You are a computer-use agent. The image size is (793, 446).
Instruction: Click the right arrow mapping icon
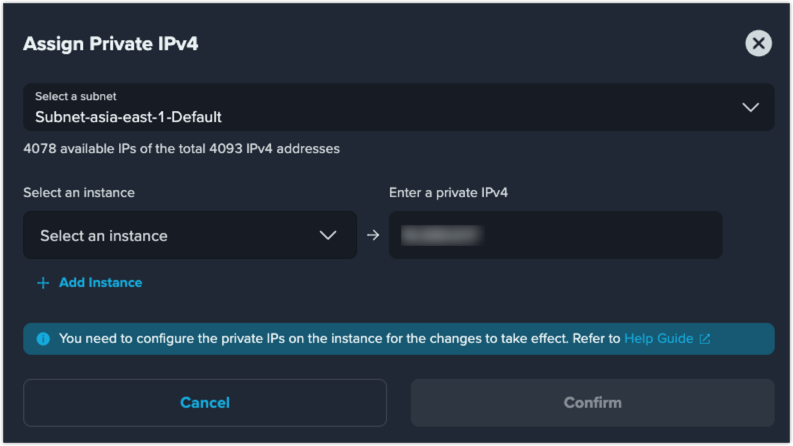(x=373, y=235)
